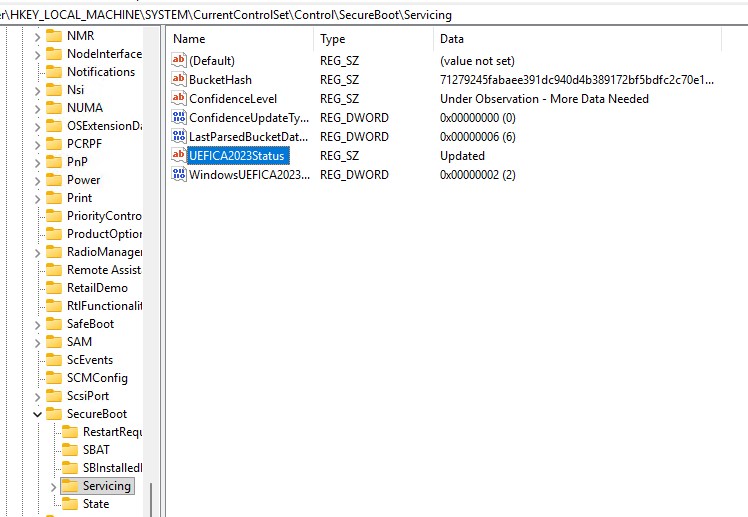Viewport: 748px width, 517px height.
Task: Expand the SafeBoot key chevron
Action: (38, 324)
